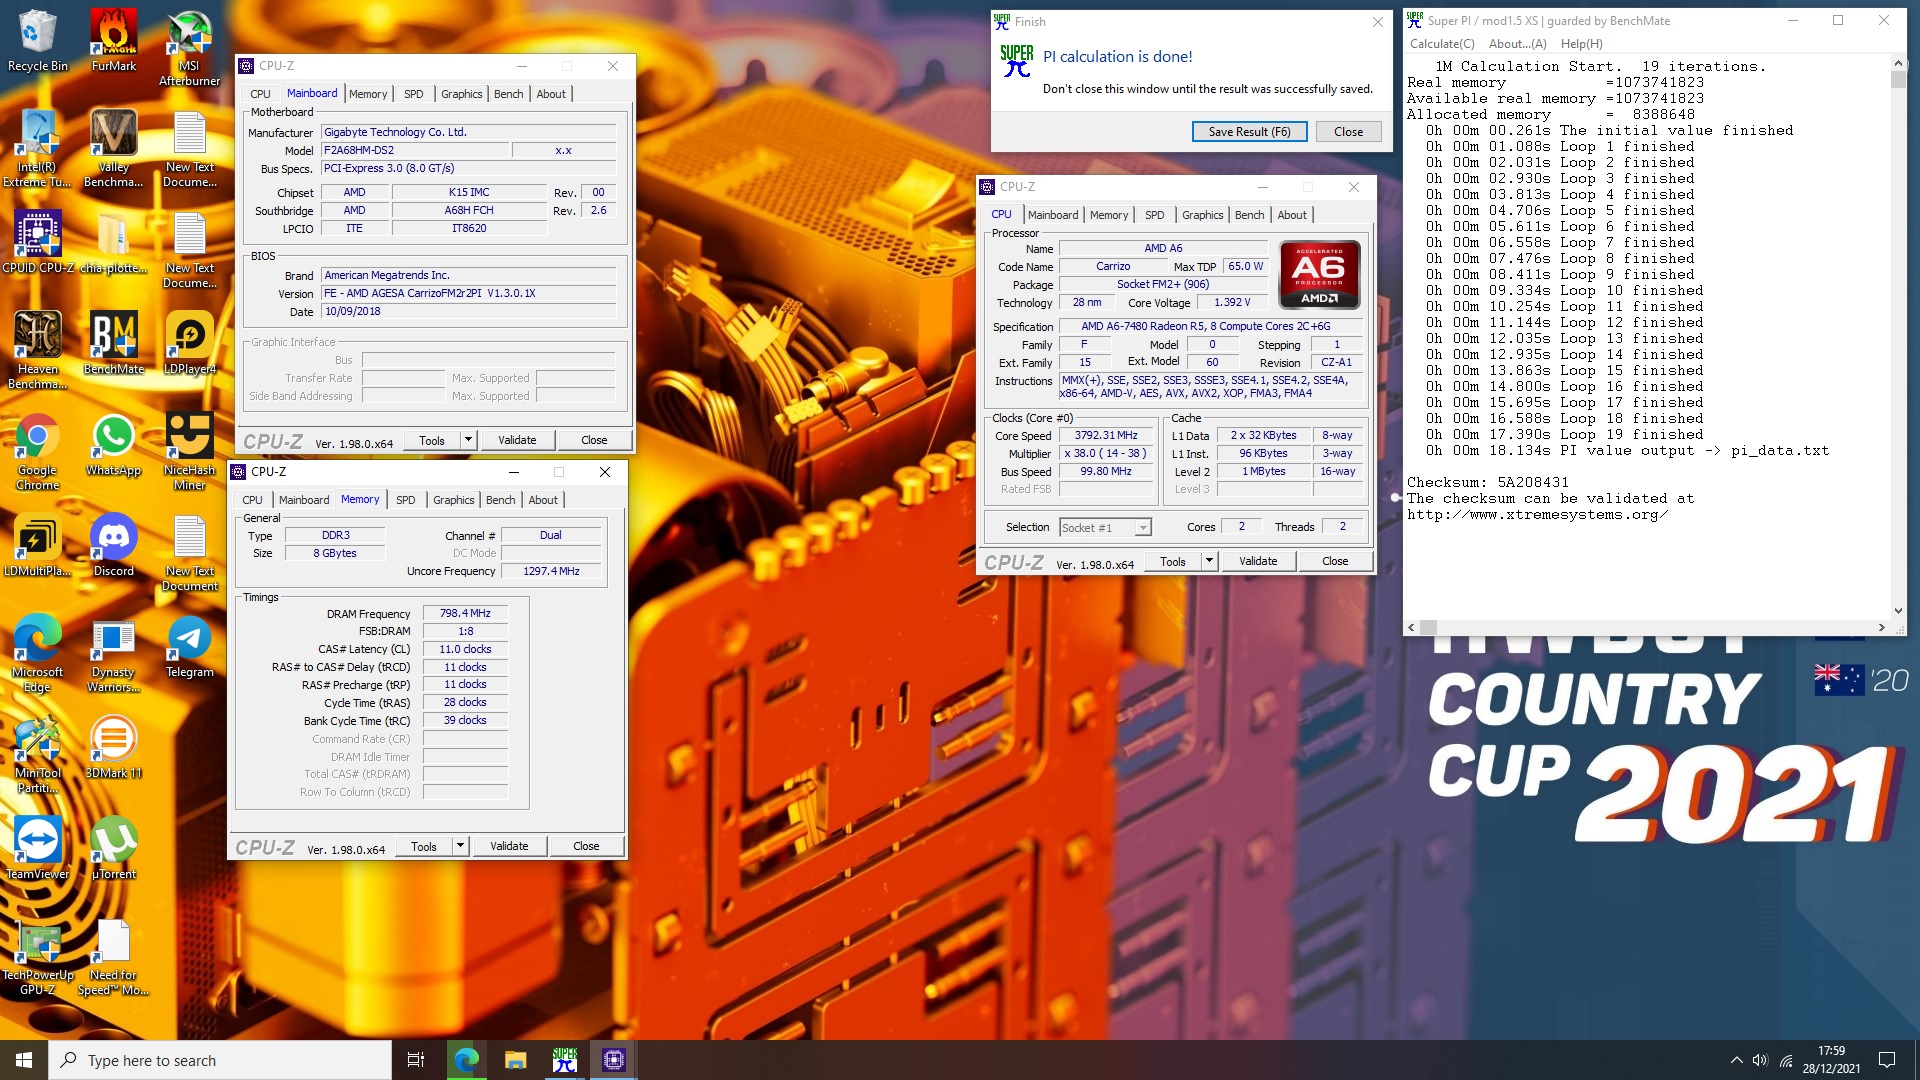
Task: Click Close button in CPU tab window
Action: 1335,561
